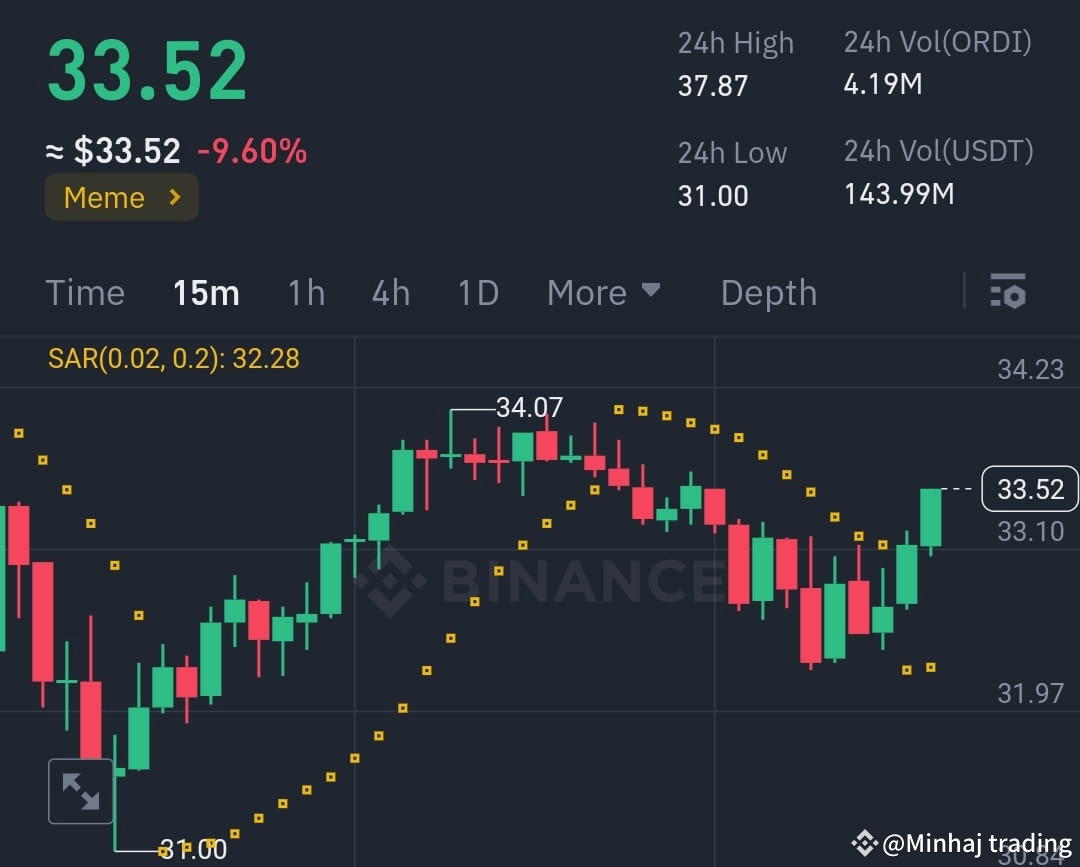Switch to the 4h timeframe tab
Screen dimensions: 1080x867
[x=390, y=292]
